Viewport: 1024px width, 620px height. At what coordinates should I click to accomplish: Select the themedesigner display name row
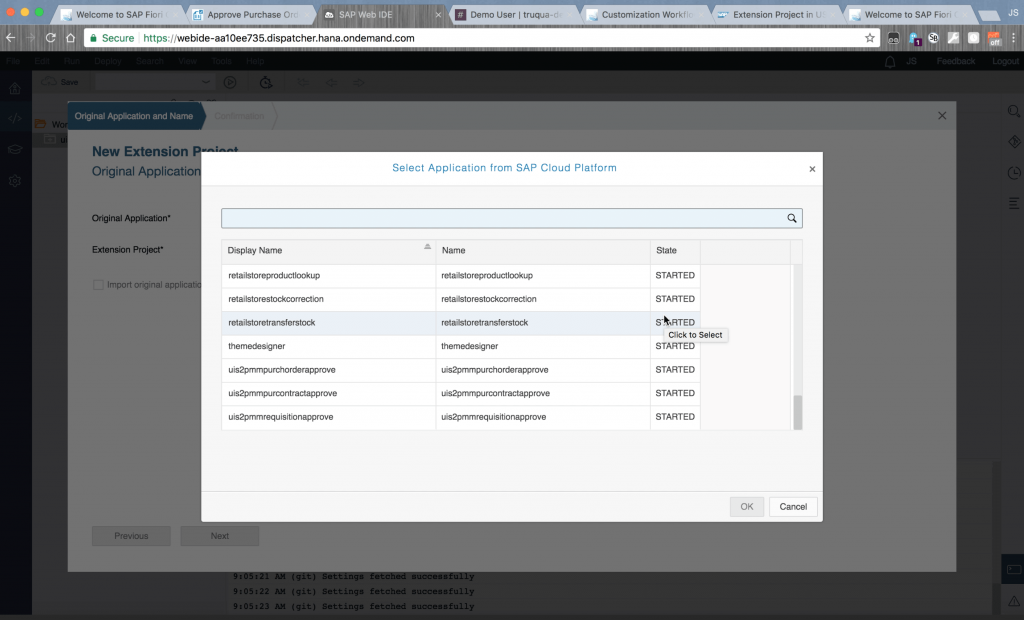click(328, 346)
